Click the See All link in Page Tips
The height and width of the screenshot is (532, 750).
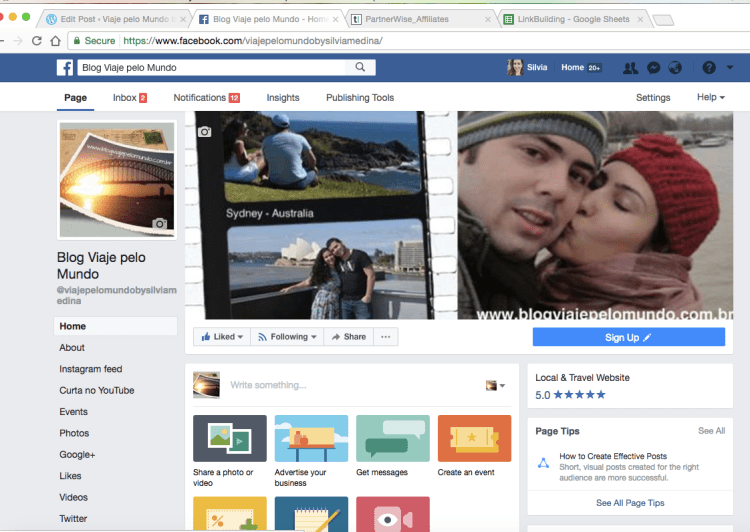[x=711, y=431]
